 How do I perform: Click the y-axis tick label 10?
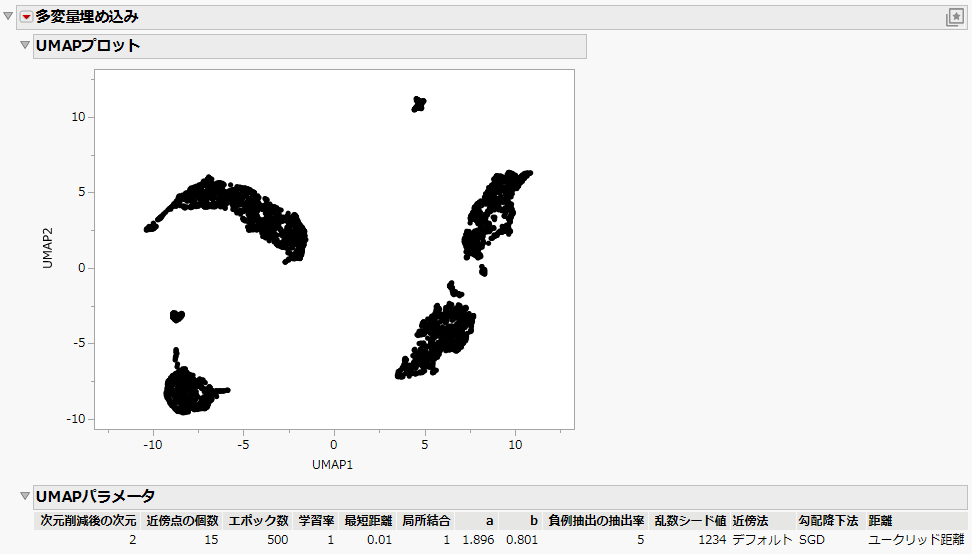coord(78,117)
